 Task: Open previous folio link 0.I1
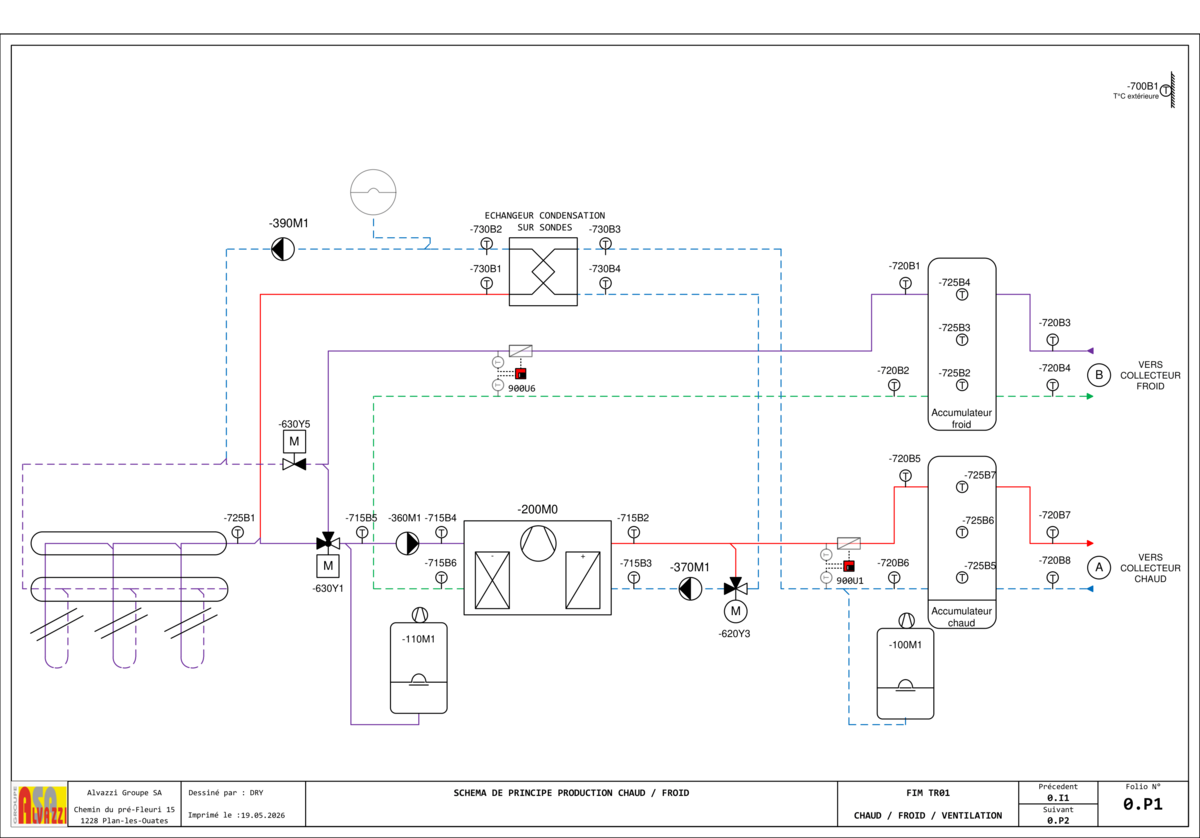pos(1056,798)
